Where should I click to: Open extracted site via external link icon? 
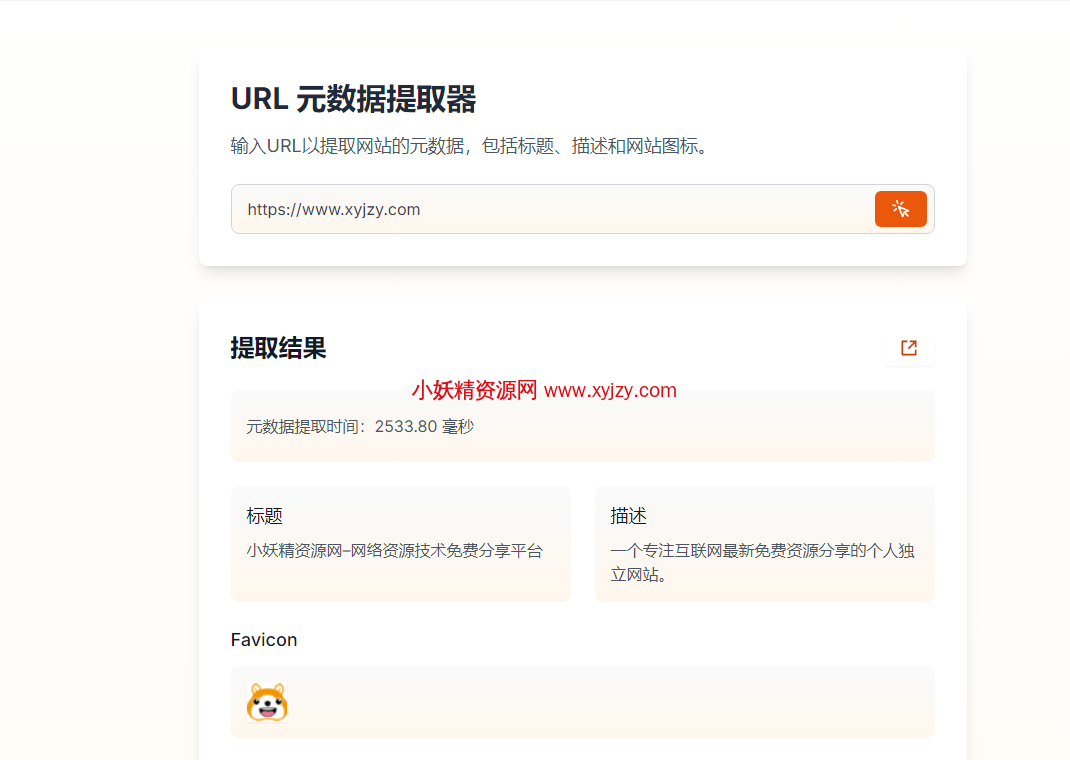pyautogui.click(x=908, y=348)
